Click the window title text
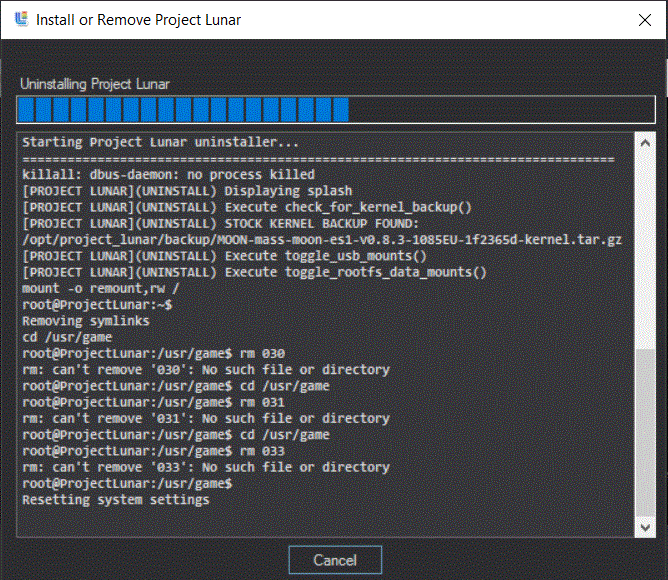 point(138,19)
